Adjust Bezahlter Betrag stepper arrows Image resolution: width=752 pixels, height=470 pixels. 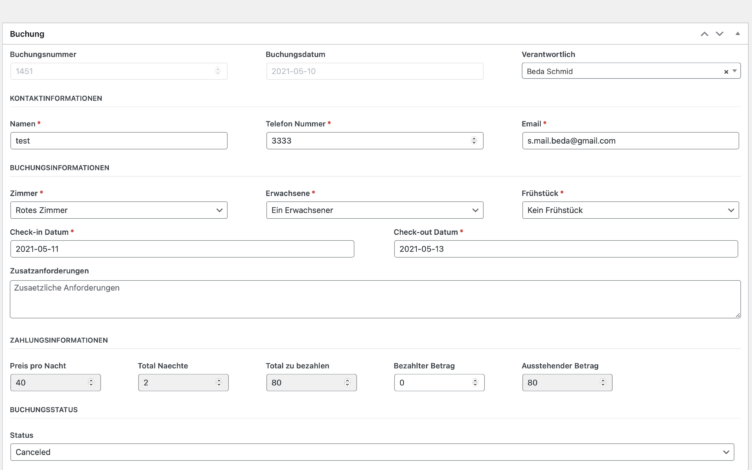tap(475, 383)
